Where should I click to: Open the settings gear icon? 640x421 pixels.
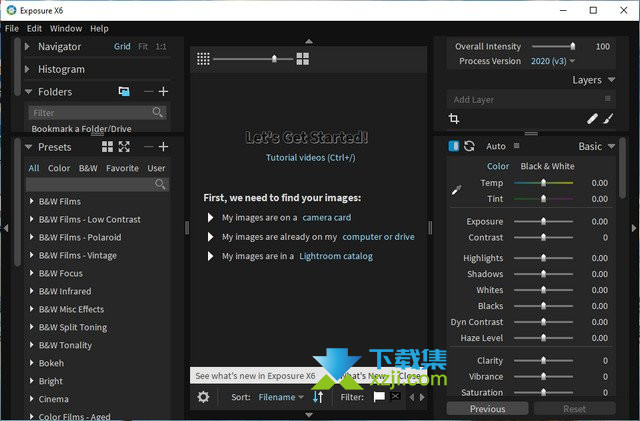coord(203,397)
